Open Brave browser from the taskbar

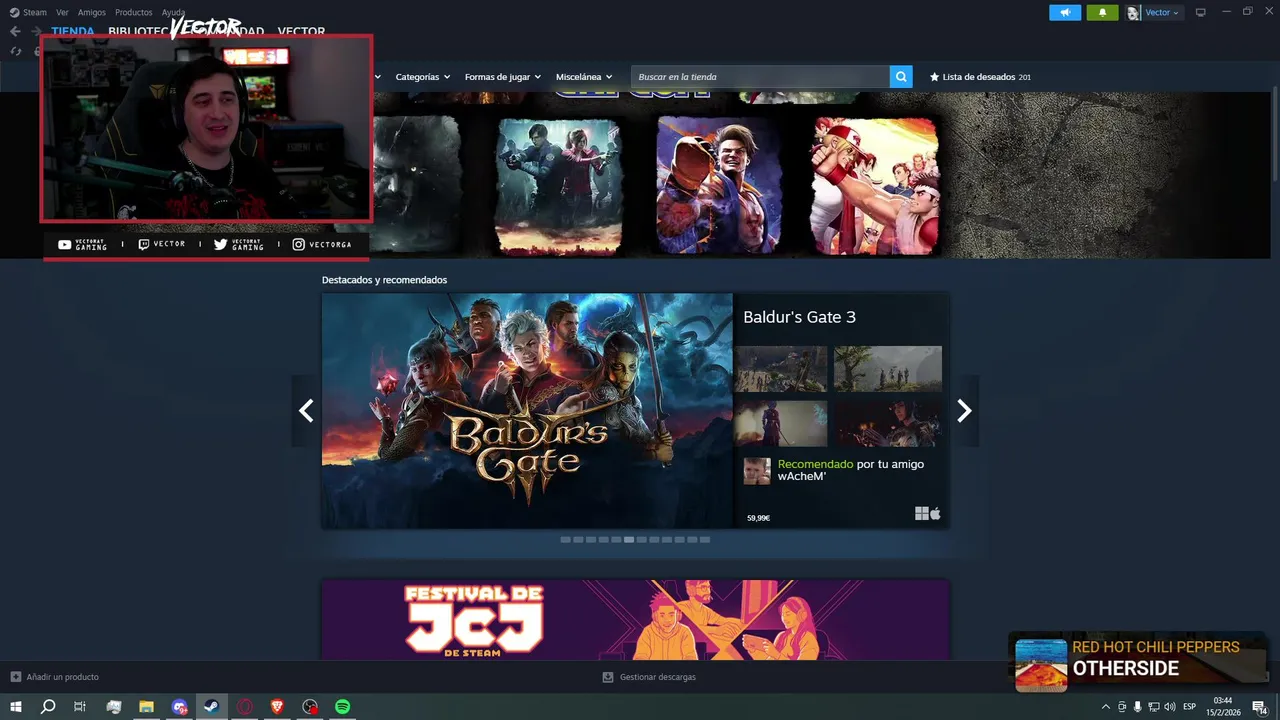point(277,707)
